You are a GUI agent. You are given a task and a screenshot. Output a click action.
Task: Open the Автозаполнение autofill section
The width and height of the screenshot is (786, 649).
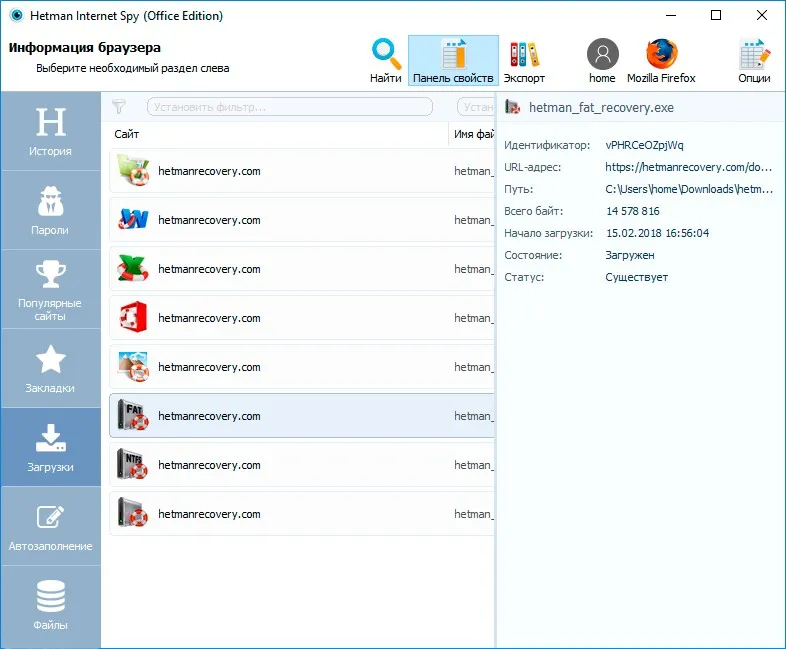(x=50, y=526)
